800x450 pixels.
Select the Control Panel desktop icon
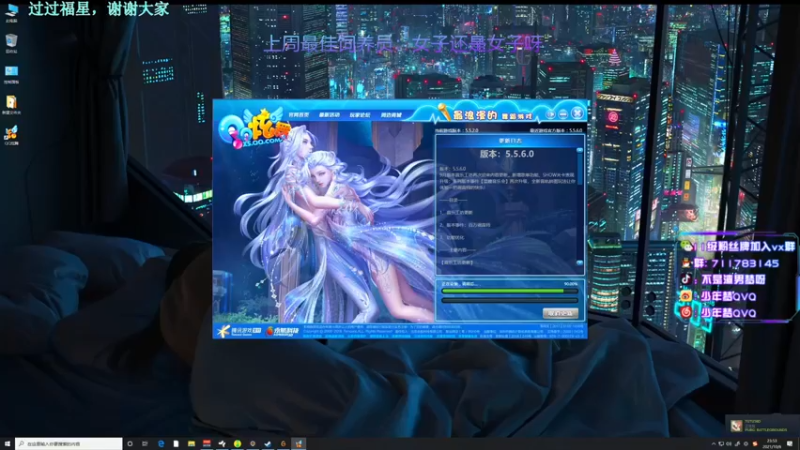click(11, 73)
